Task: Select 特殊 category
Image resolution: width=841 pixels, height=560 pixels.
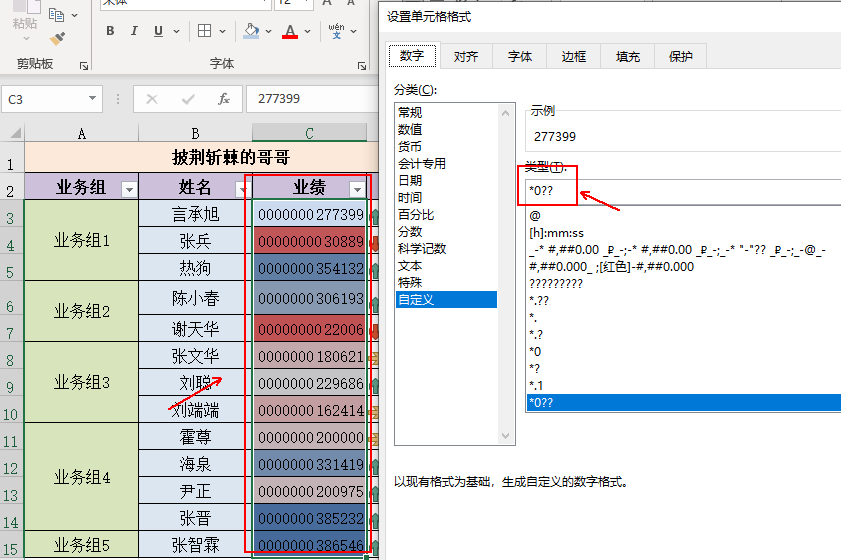Action: point(447,282)
